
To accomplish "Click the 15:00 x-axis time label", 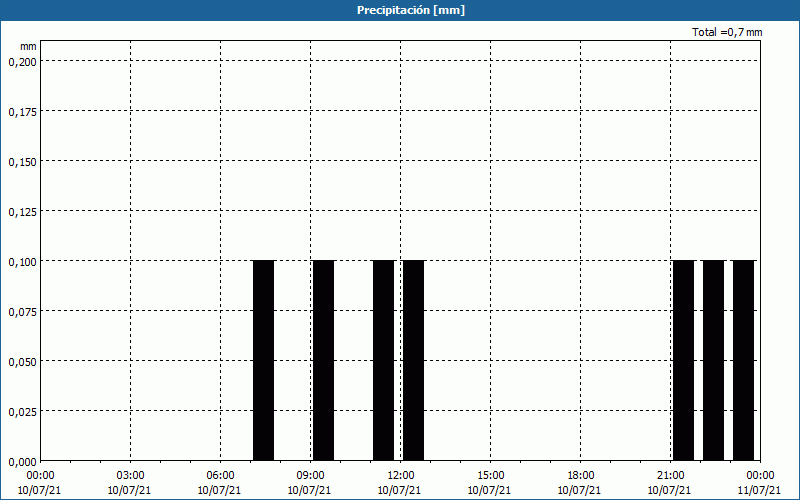I will click(491, 476).
